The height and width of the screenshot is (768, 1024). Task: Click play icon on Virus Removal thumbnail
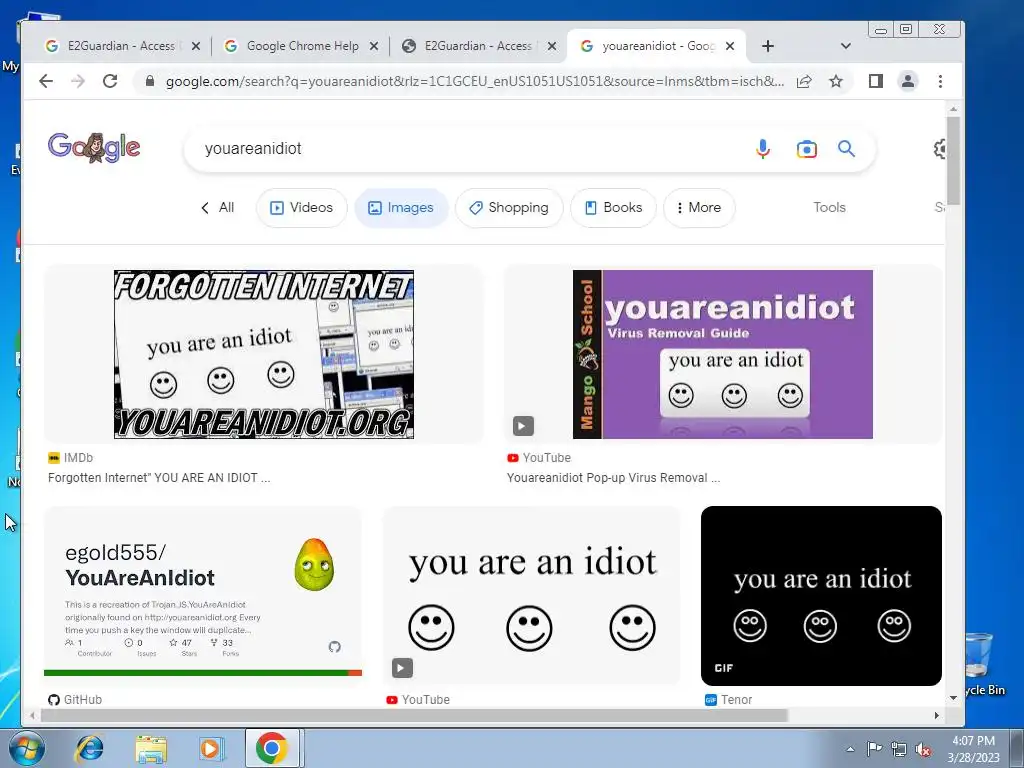[523, 426]
